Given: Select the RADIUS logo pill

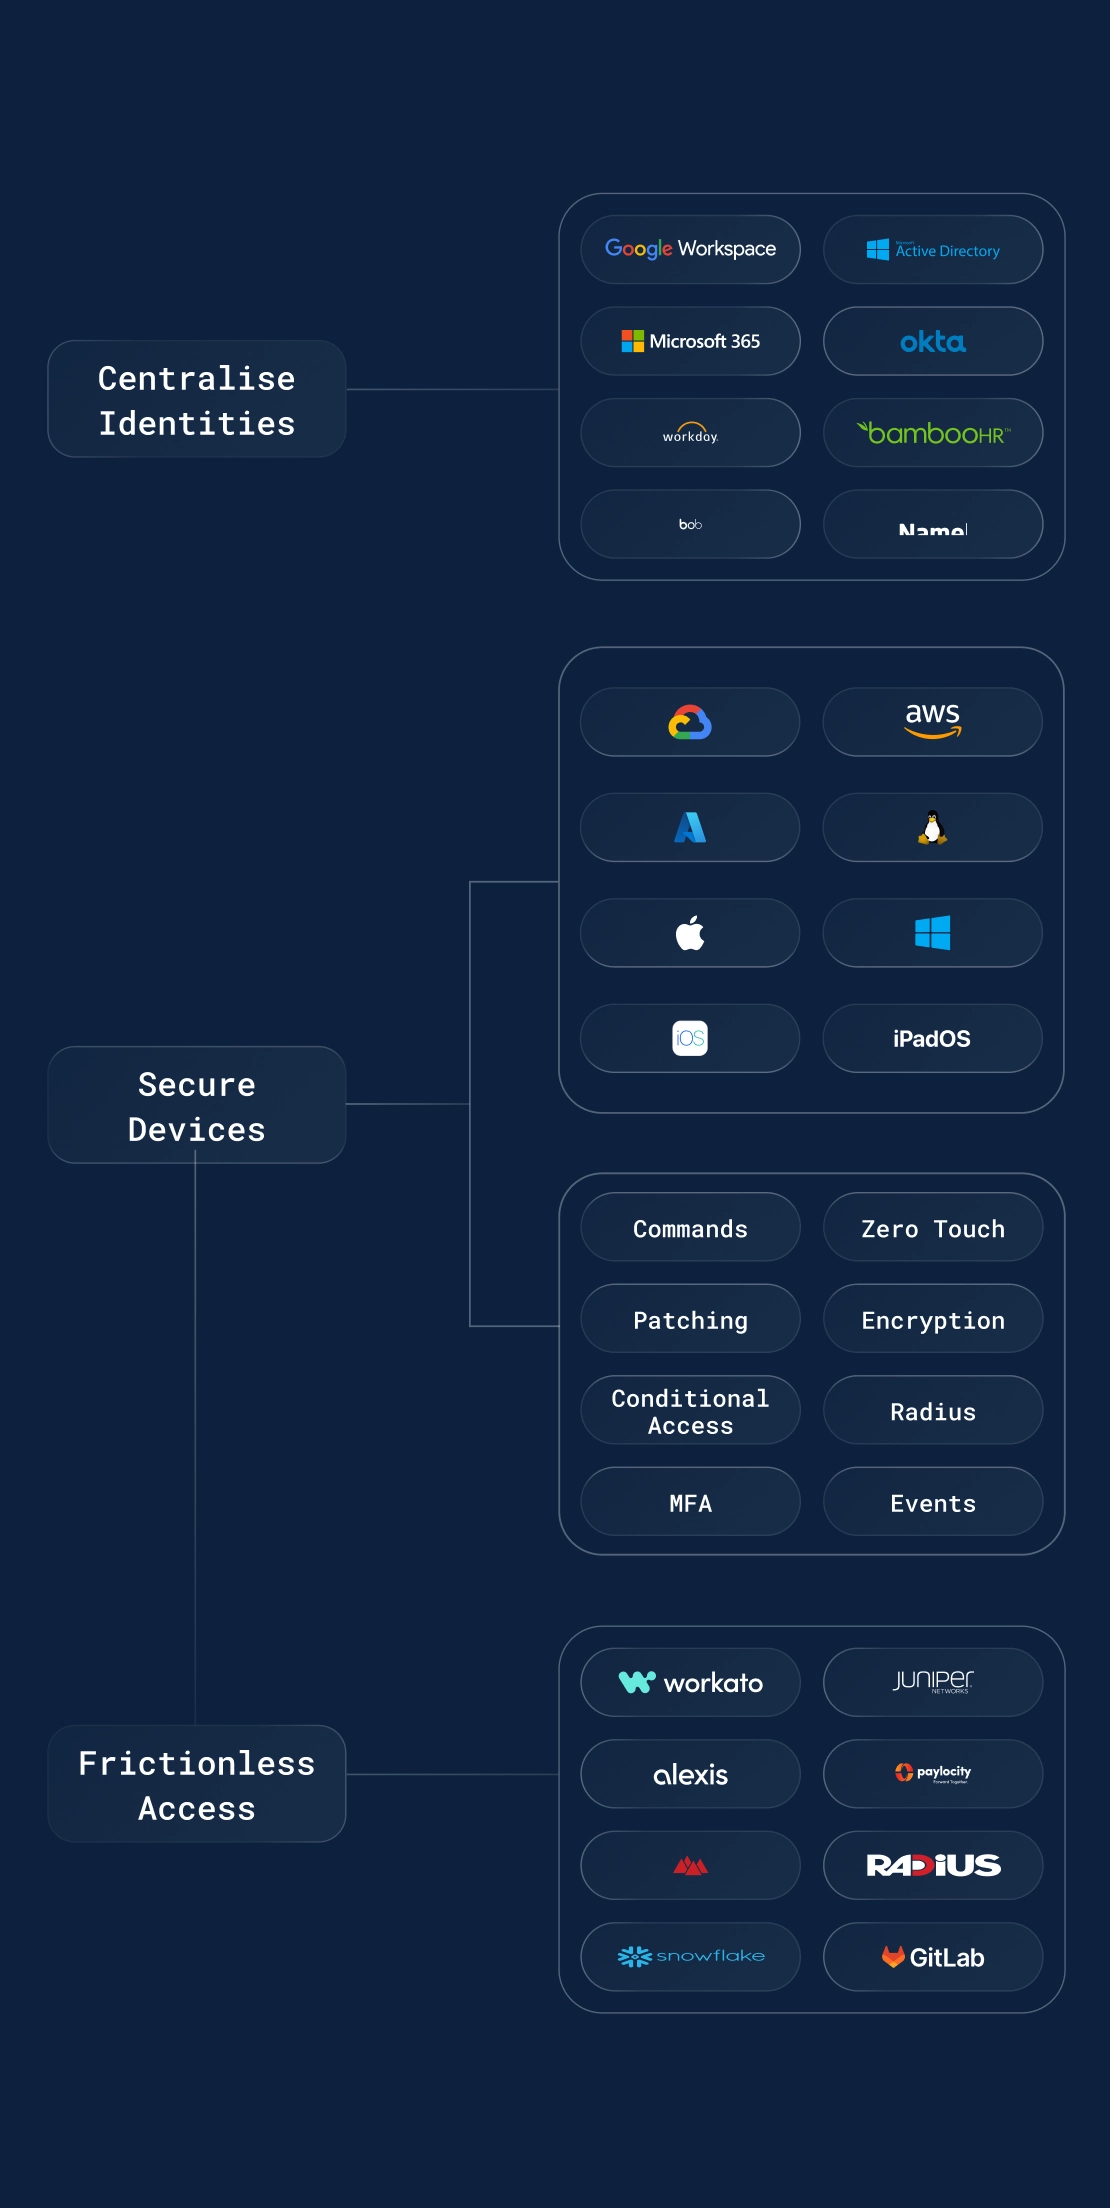Looking at the screenshot, I should click(933, 1866).
